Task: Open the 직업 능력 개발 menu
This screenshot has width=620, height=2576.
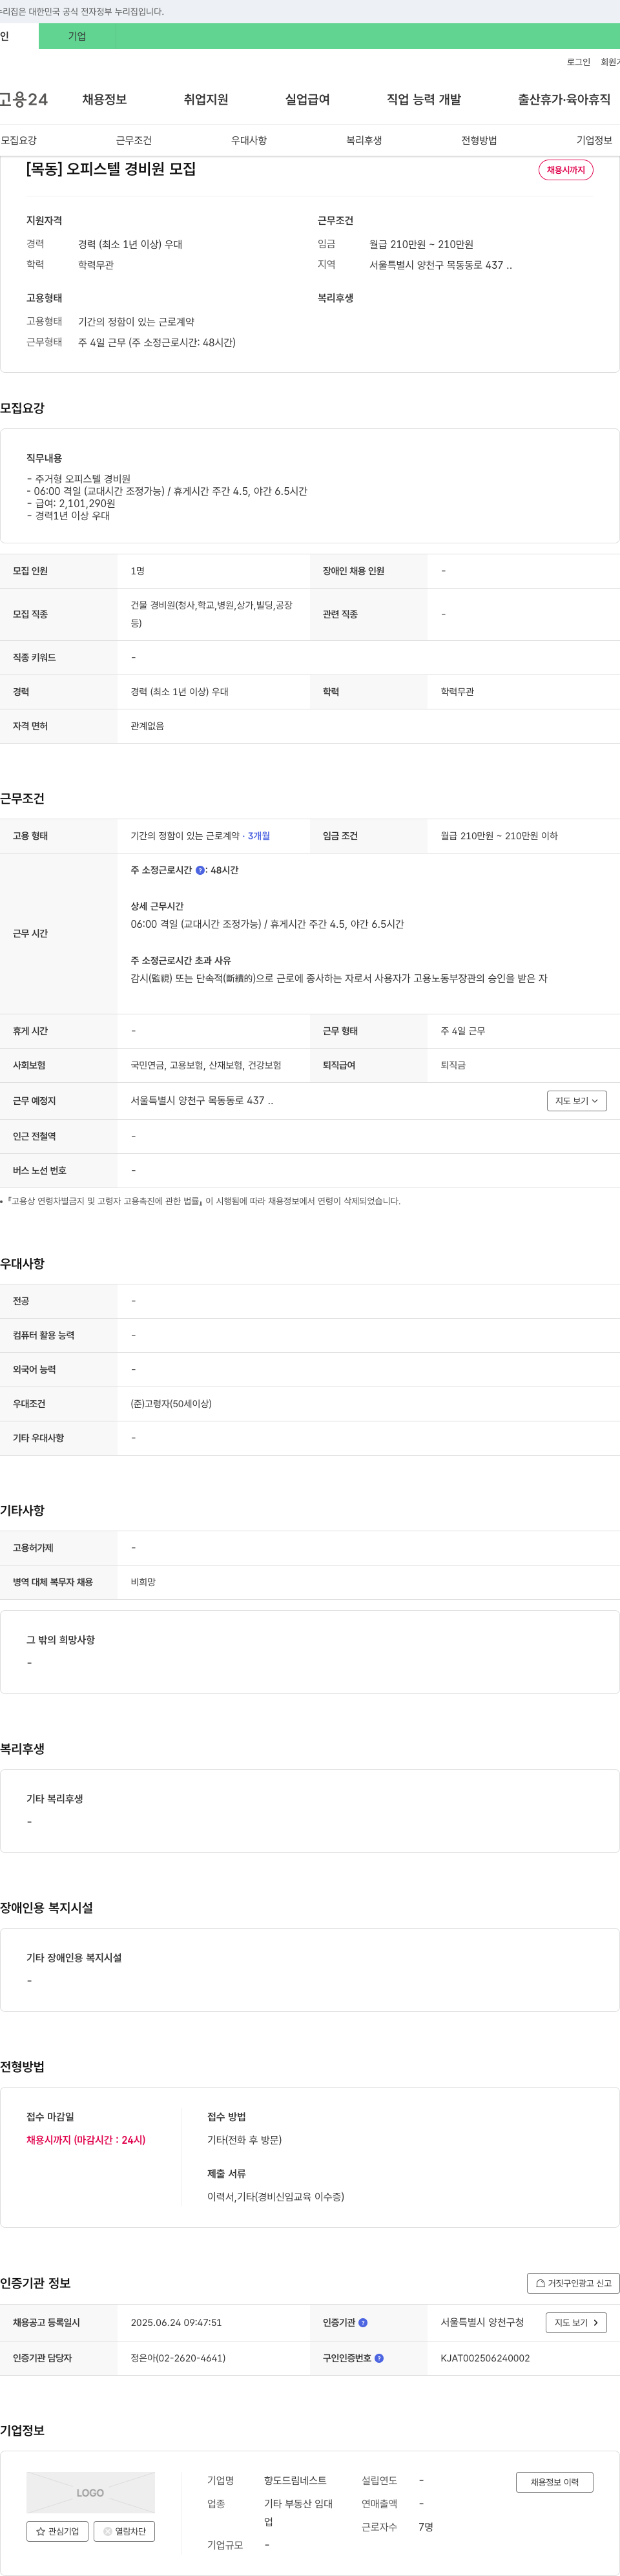Action: coord(424,99)
